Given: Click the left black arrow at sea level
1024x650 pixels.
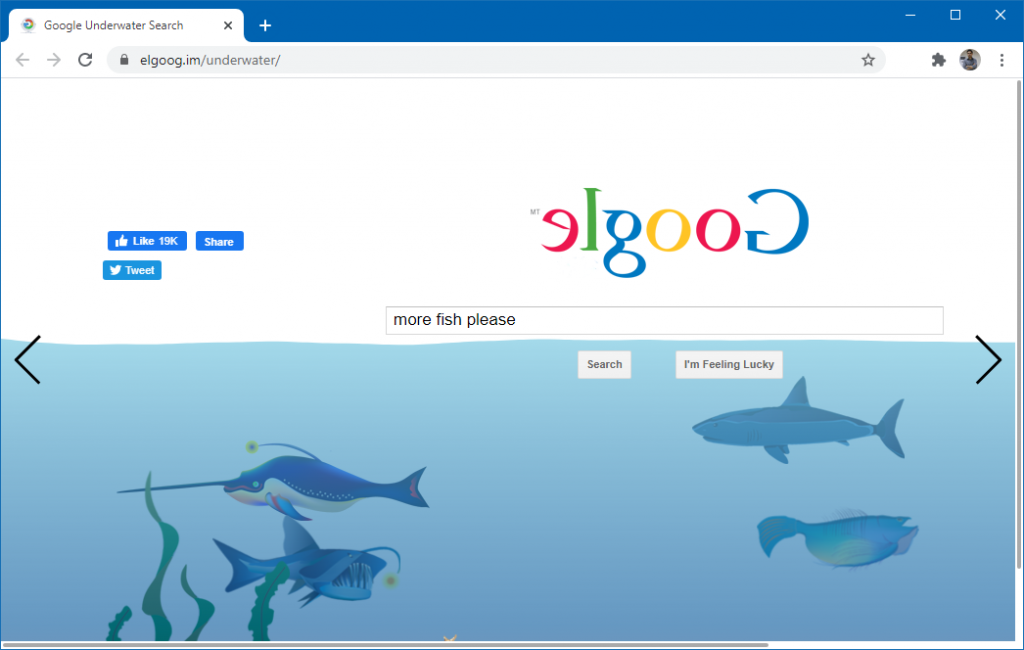Looking at the screenshot, I should (x=27, y=360).
